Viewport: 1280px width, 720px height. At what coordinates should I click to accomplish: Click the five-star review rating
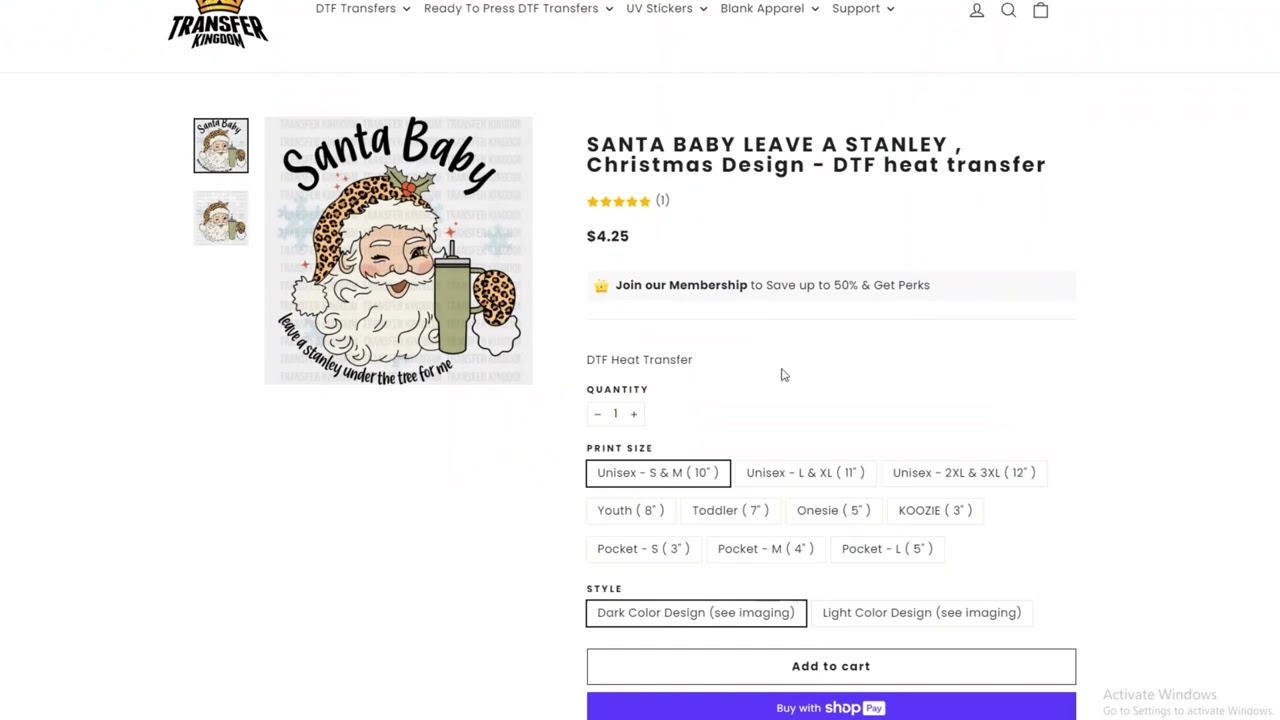click(x=619, y=201)
